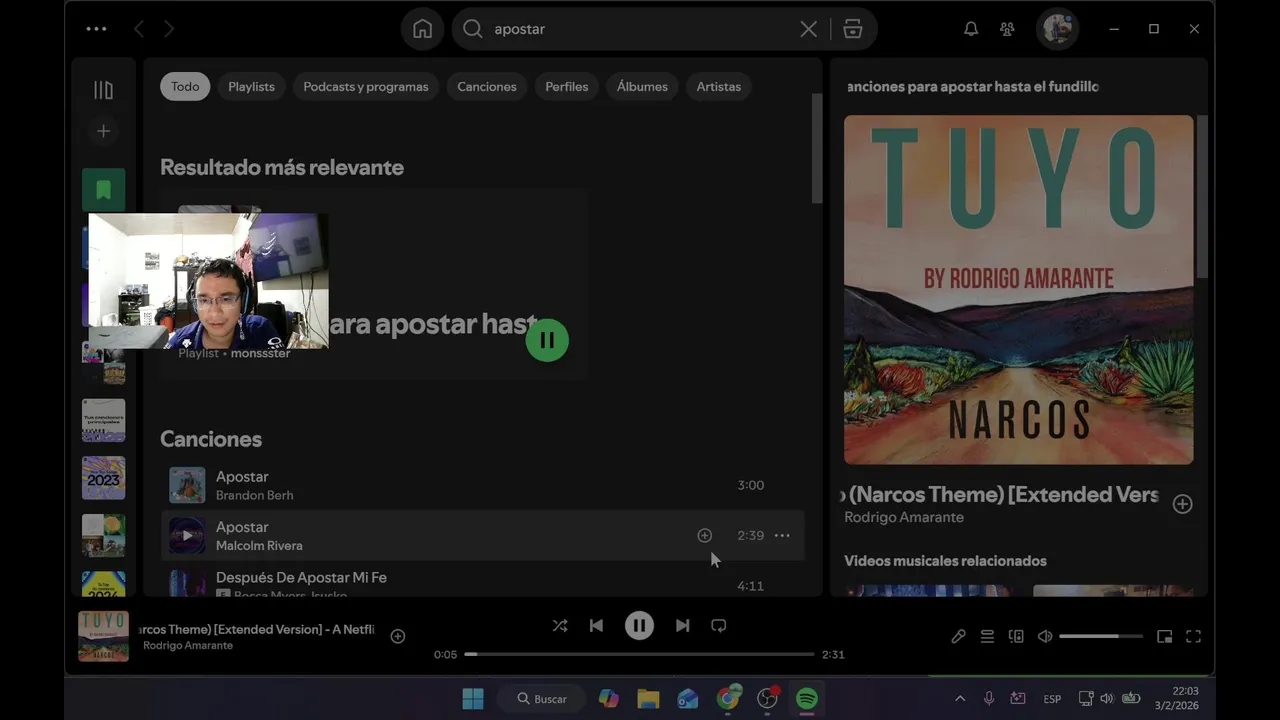Screen dimensions: 1280x720
Task: Adjust the volume slider
Action: tap(1102, 636)
